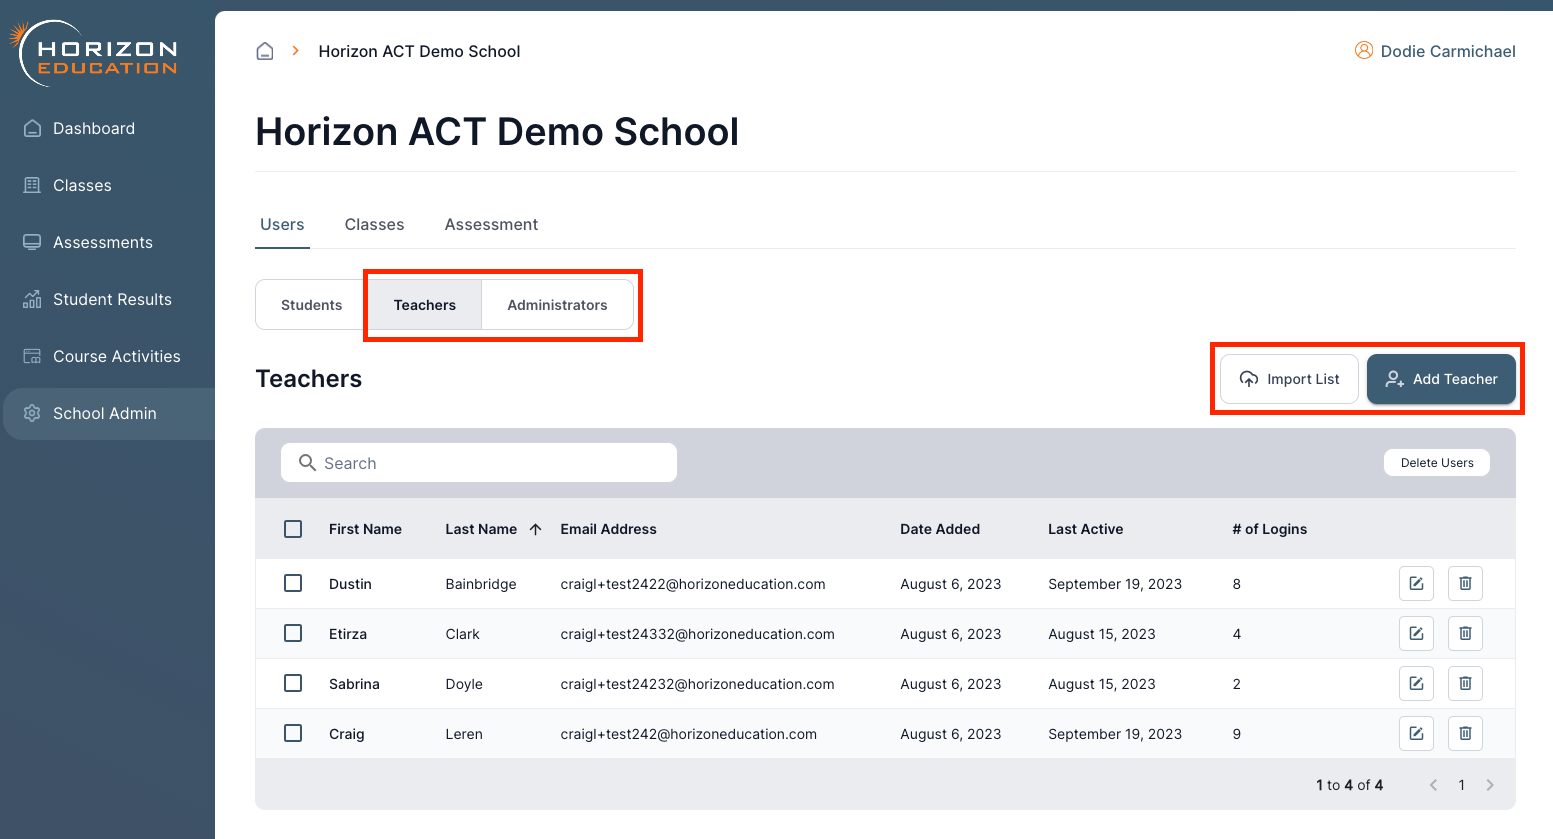
Task: Edit Dustin Bainbridge's teacher record
Action: tap(1416, 583)
